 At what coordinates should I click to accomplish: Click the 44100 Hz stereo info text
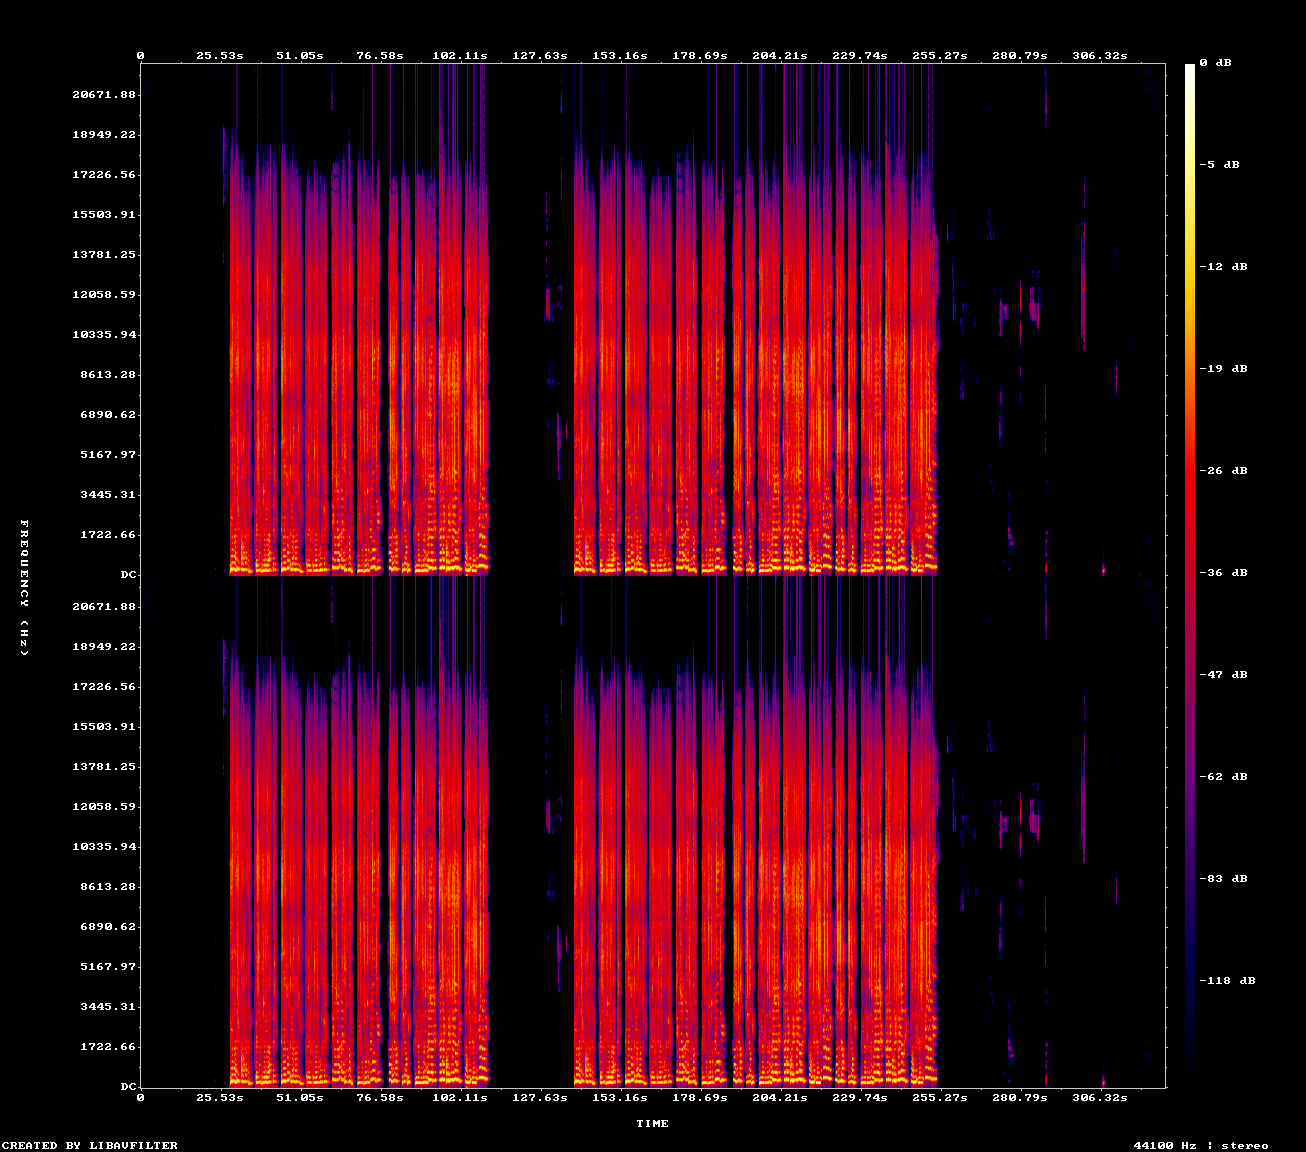pyautogui.click(x=1201, y=1146)
